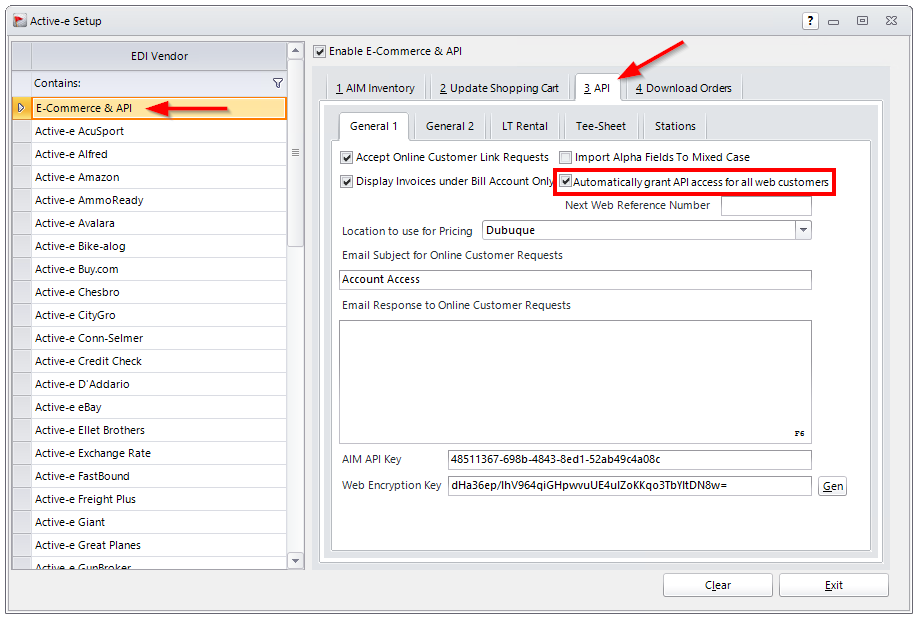Open the 2 Update Shopping Cart tab

click(499, 88)
